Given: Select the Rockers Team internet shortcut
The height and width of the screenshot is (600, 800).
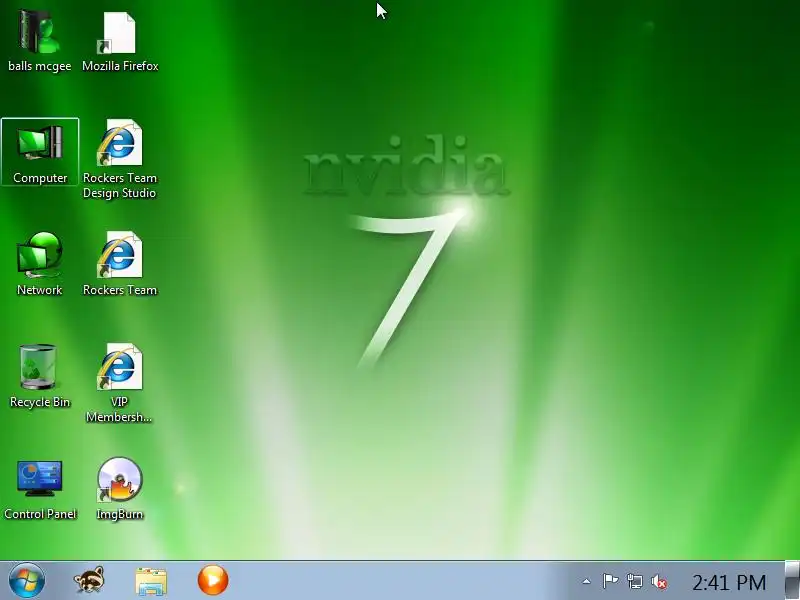Looking at the screenshot, I should click(120, 264).
